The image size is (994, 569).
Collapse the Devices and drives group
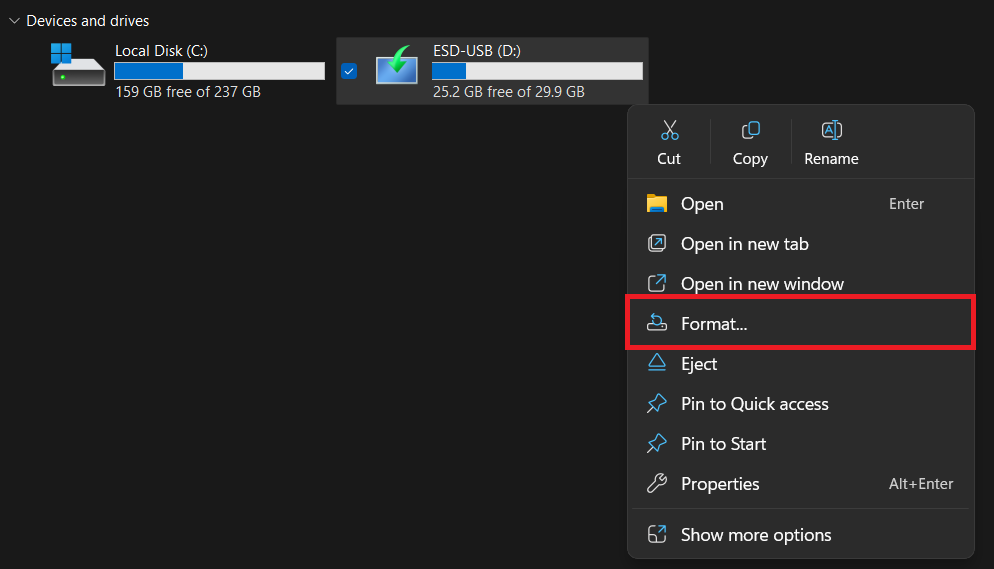14,21
